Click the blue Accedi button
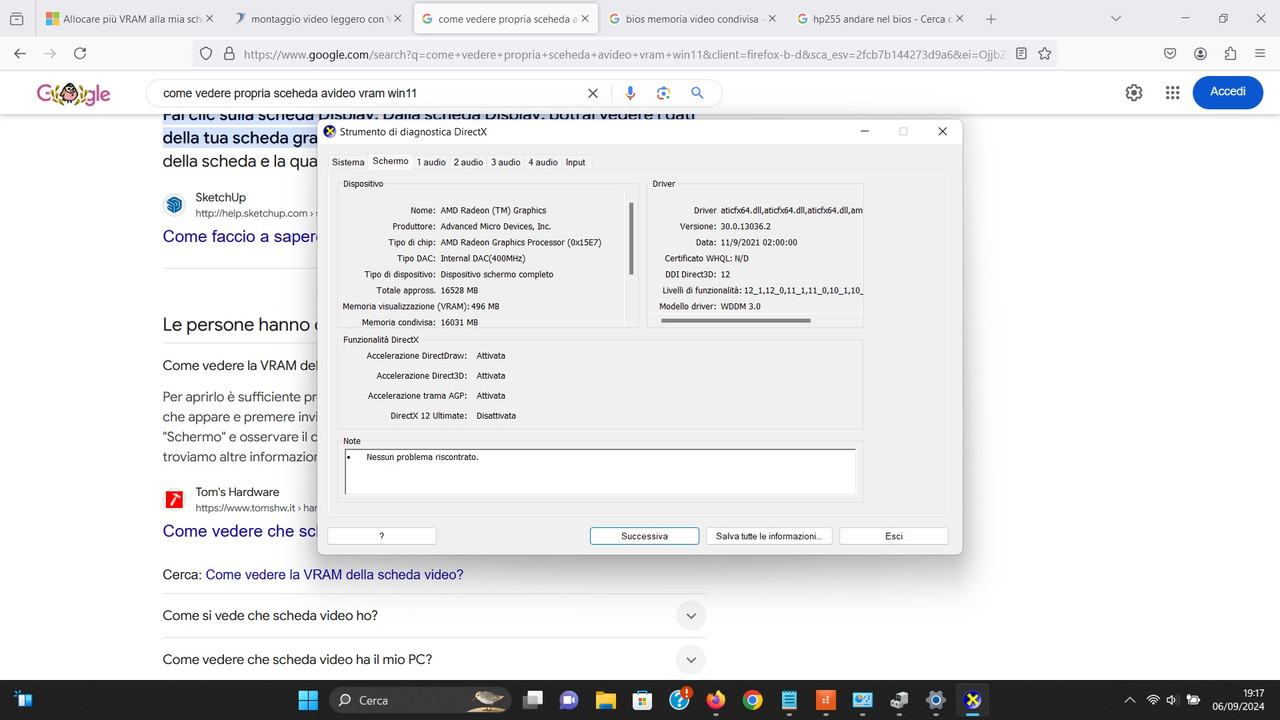The image size is (1280, 720). pos(1227,91)
